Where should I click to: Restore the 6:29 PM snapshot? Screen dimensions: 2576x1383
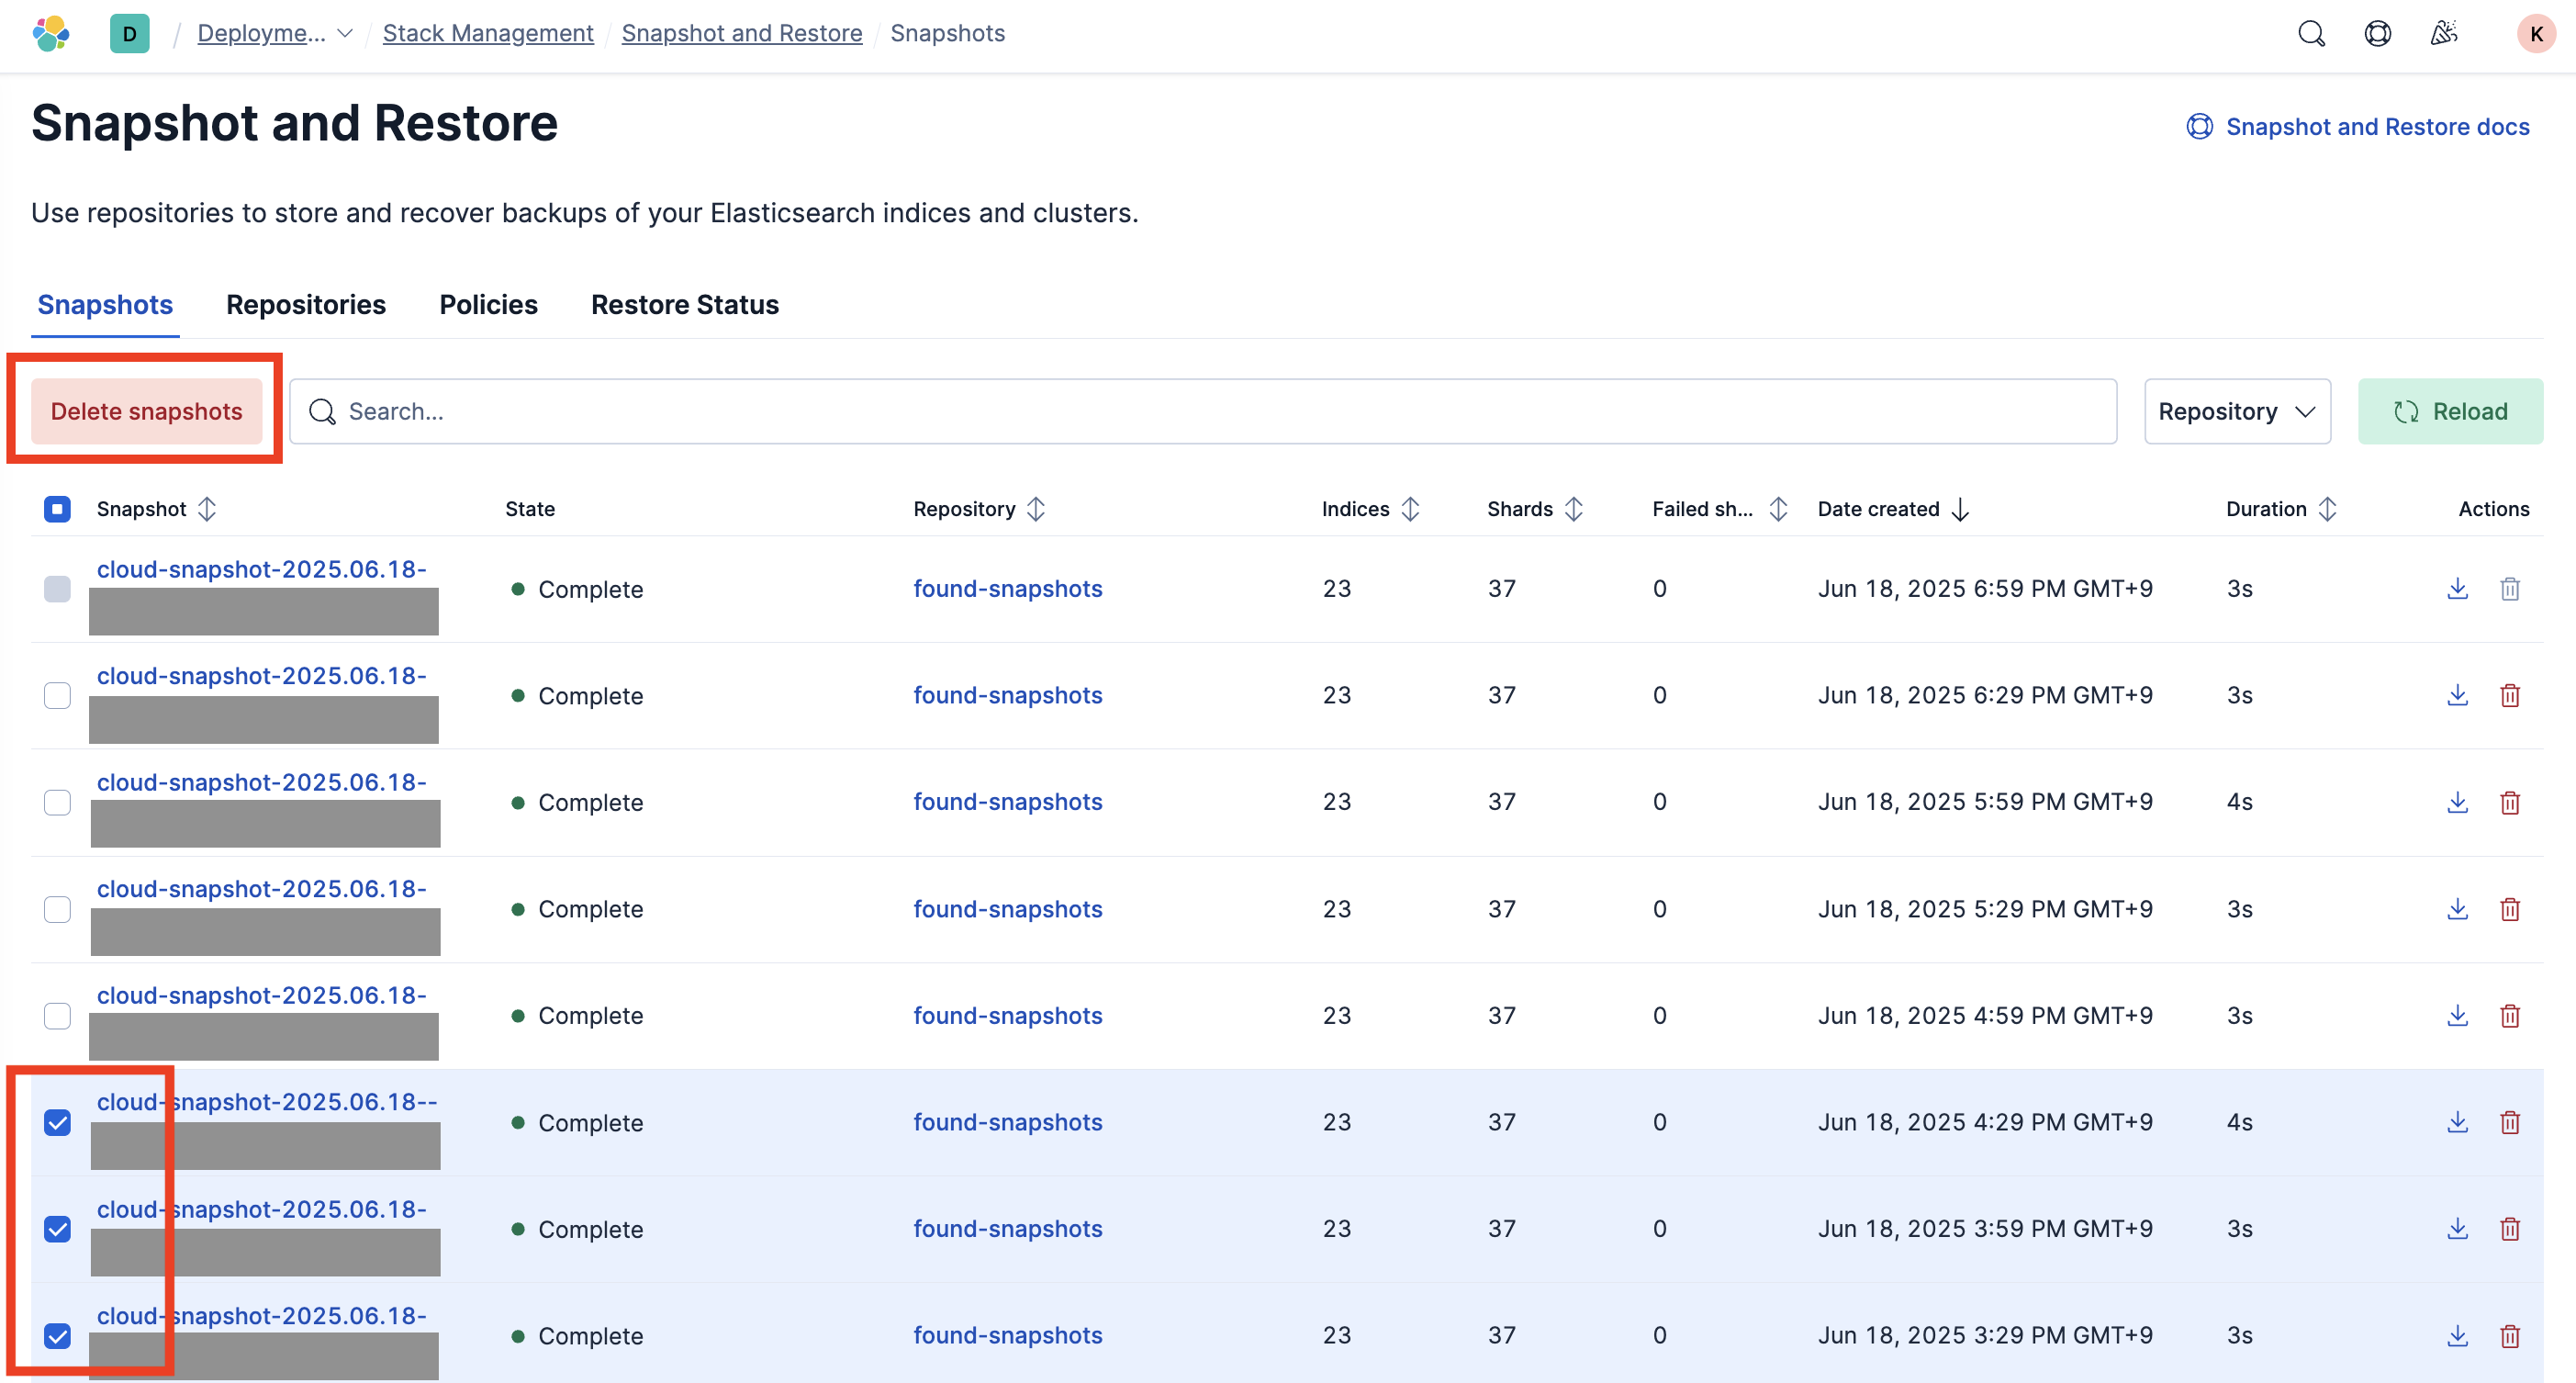(2457, 695)
